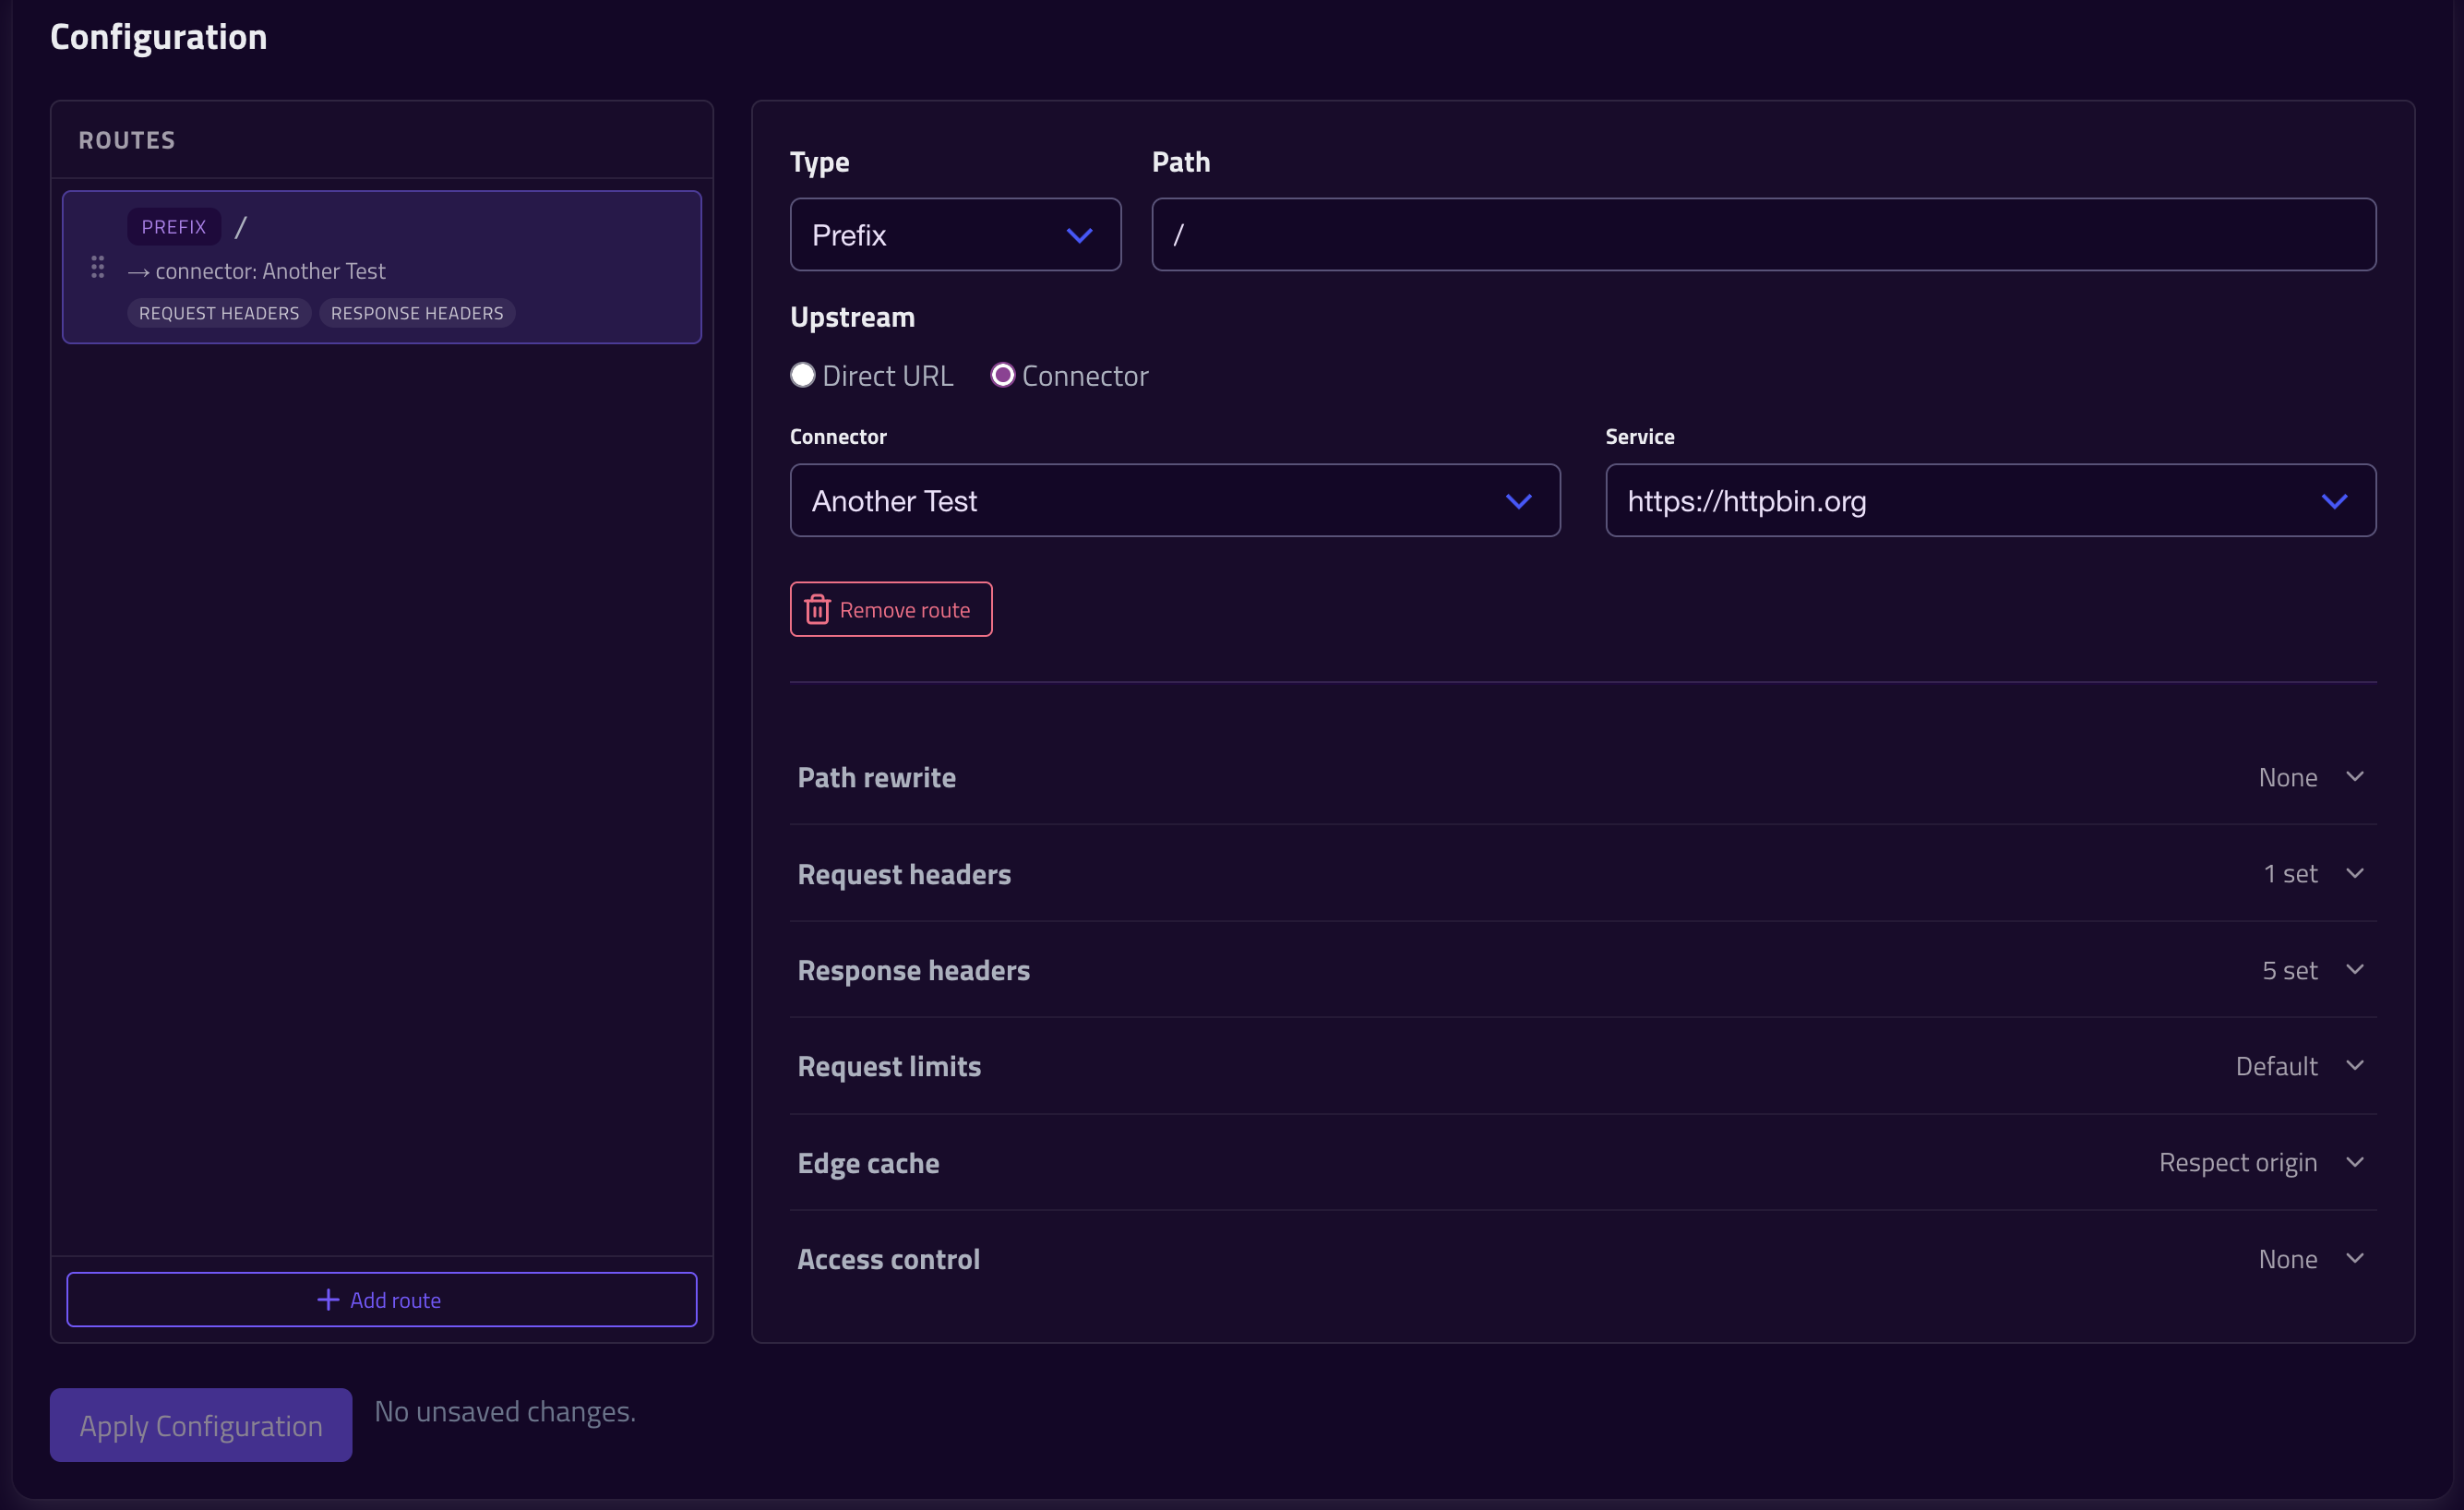
Task: Select the Connector upstream radio button
Action: 1002,375
